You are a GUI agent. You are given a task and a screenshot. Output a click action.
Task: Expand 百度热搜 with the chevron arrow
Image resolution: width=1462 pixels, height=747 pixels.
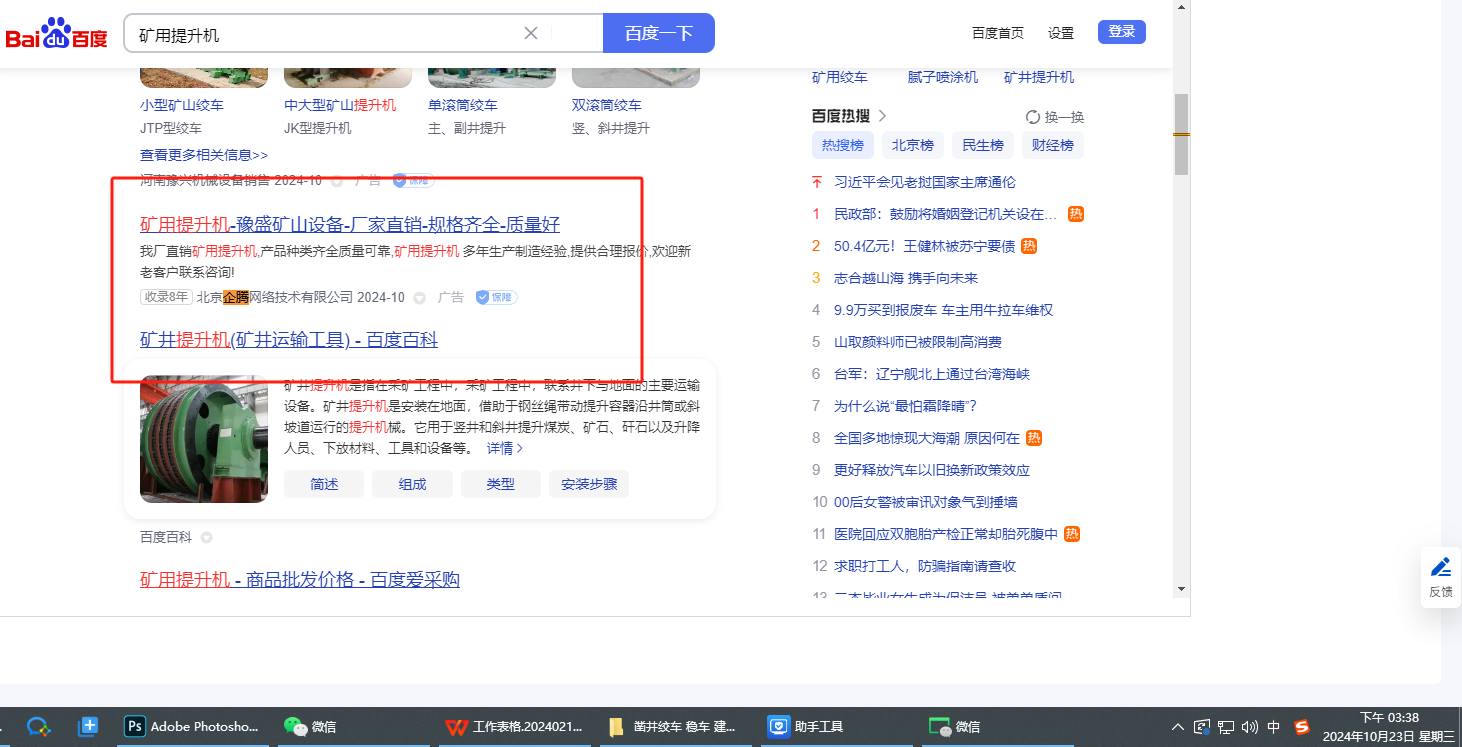[x=883, y=116]
